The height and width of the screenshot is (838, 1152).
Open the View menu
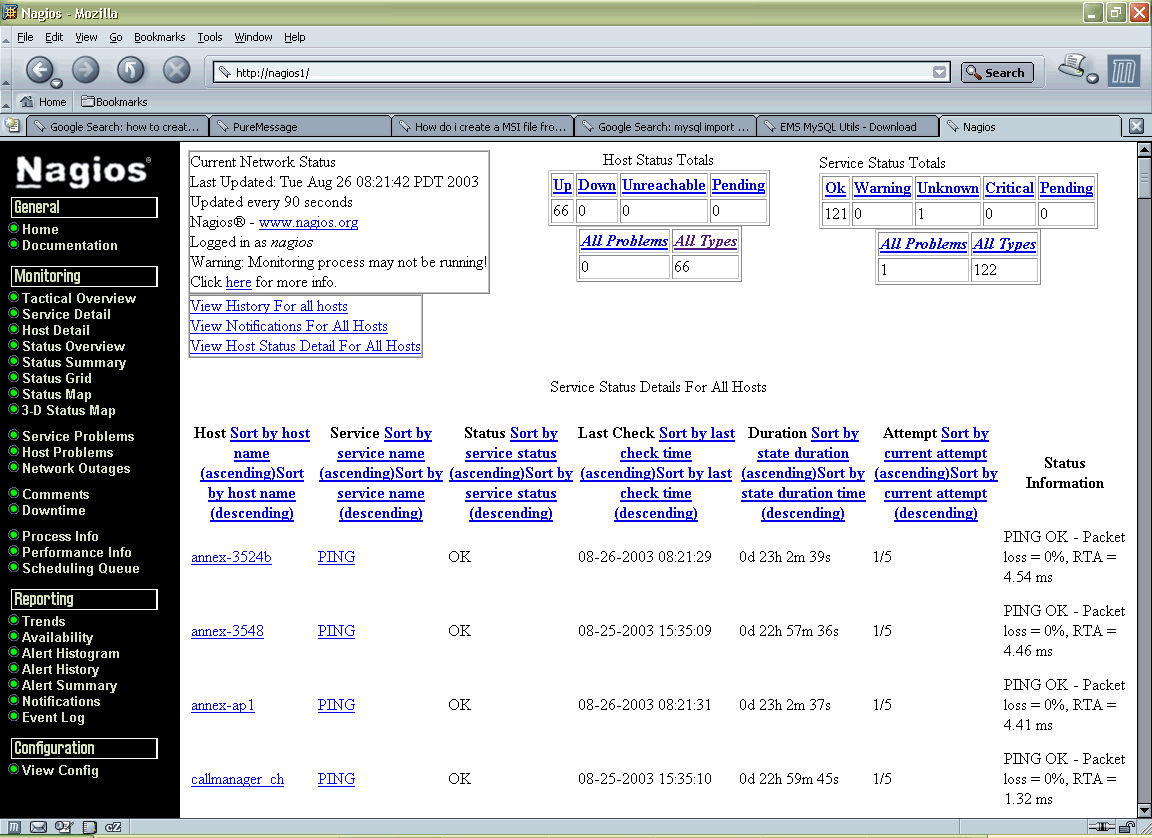coord(86,37)
